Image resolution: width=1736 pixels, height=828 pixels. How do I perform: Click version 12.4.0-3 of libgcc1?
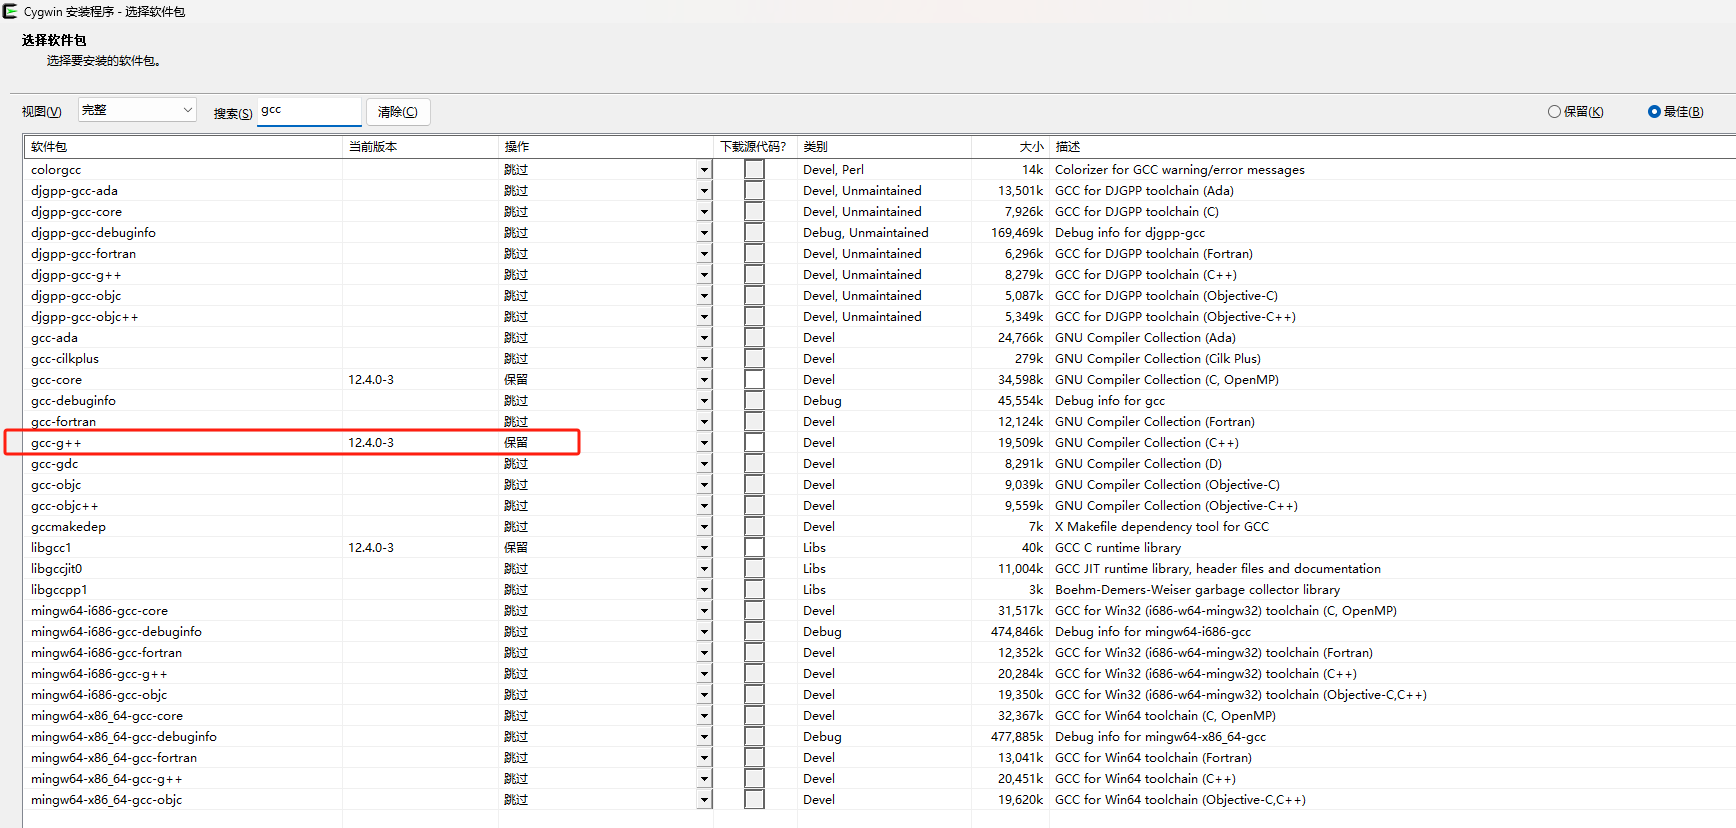pyautogui.click(x=371, y=548)
